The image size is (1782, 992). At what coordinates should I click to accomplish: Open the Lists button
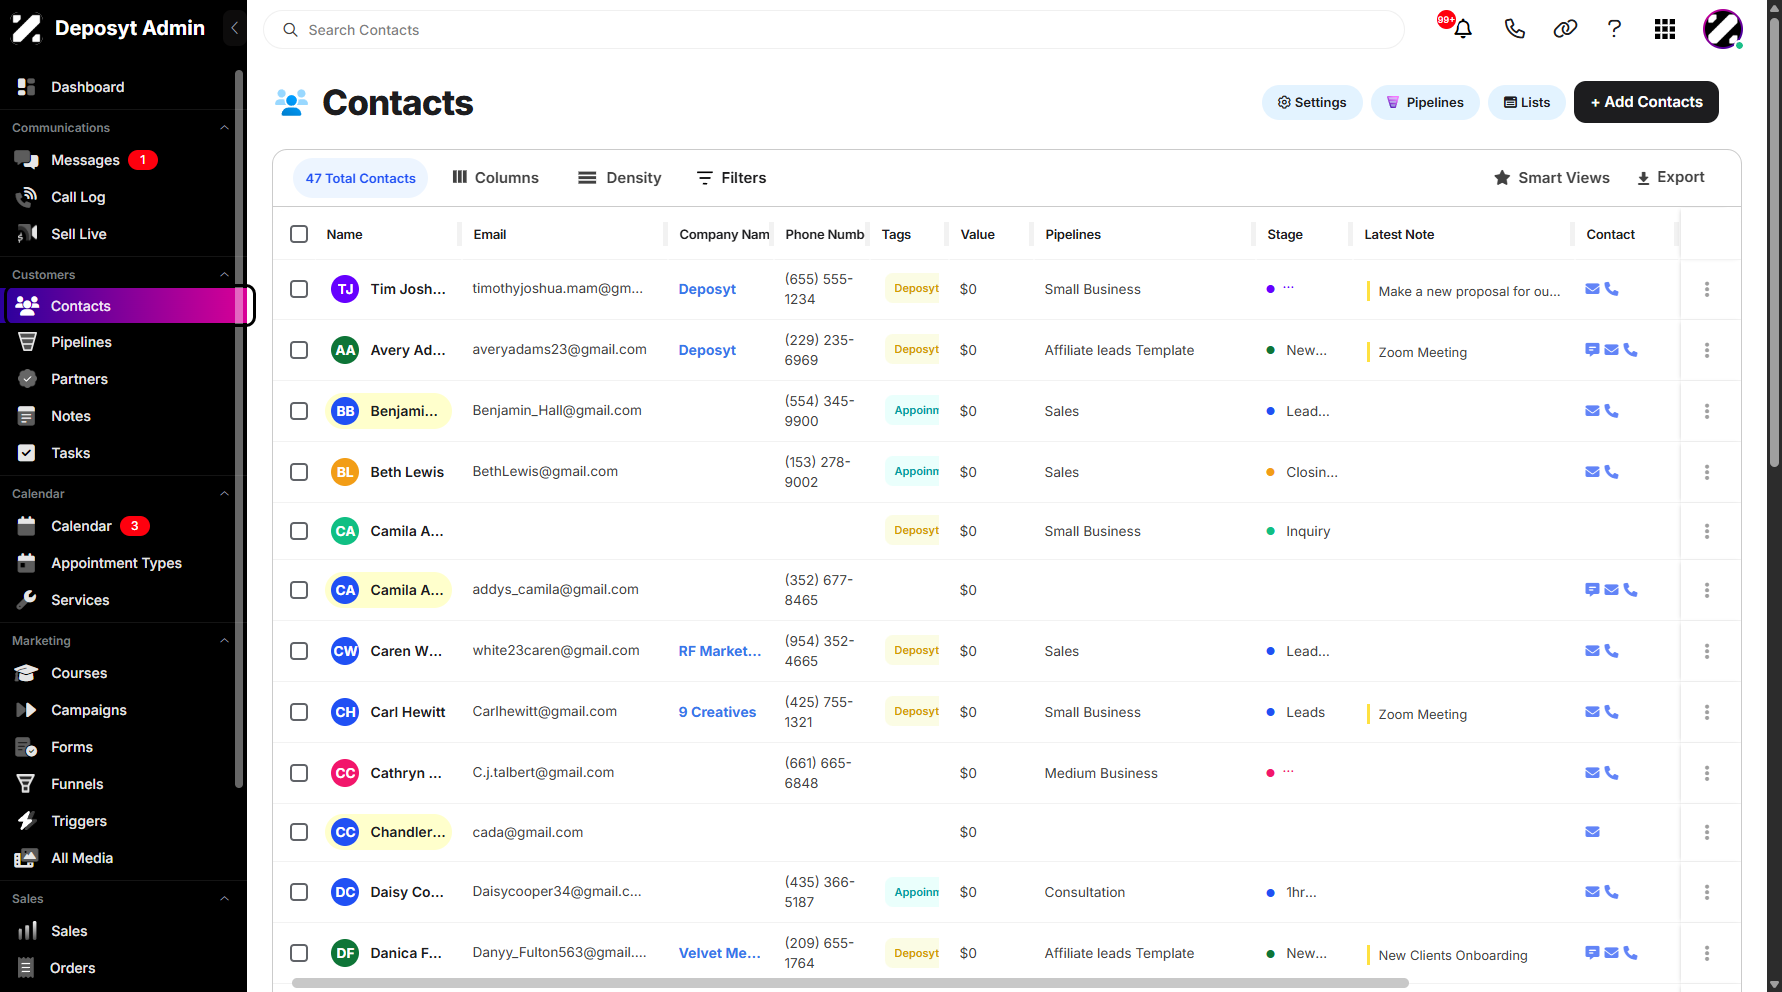(1527, 102)
